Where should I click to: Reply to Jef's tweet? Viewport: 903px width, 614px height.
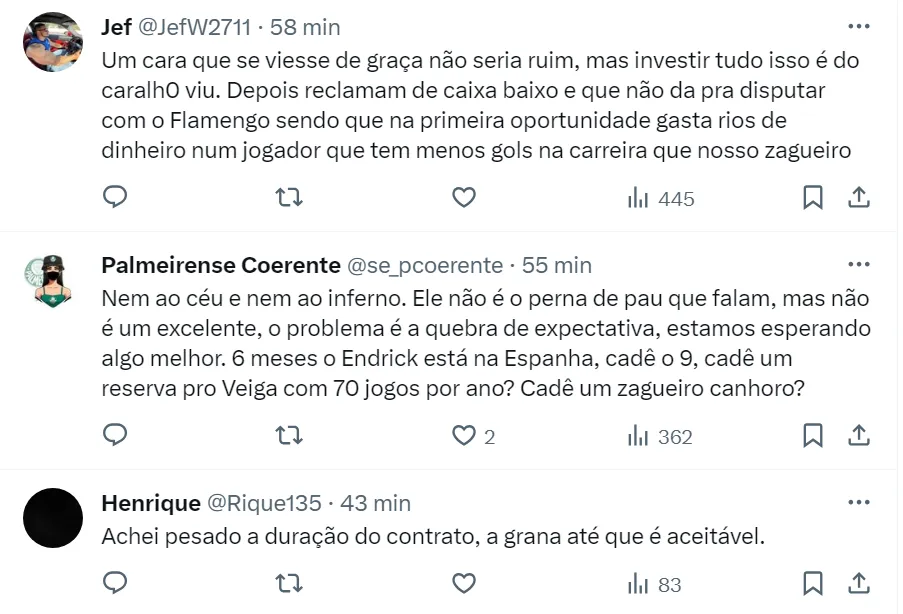click(116, 198)
